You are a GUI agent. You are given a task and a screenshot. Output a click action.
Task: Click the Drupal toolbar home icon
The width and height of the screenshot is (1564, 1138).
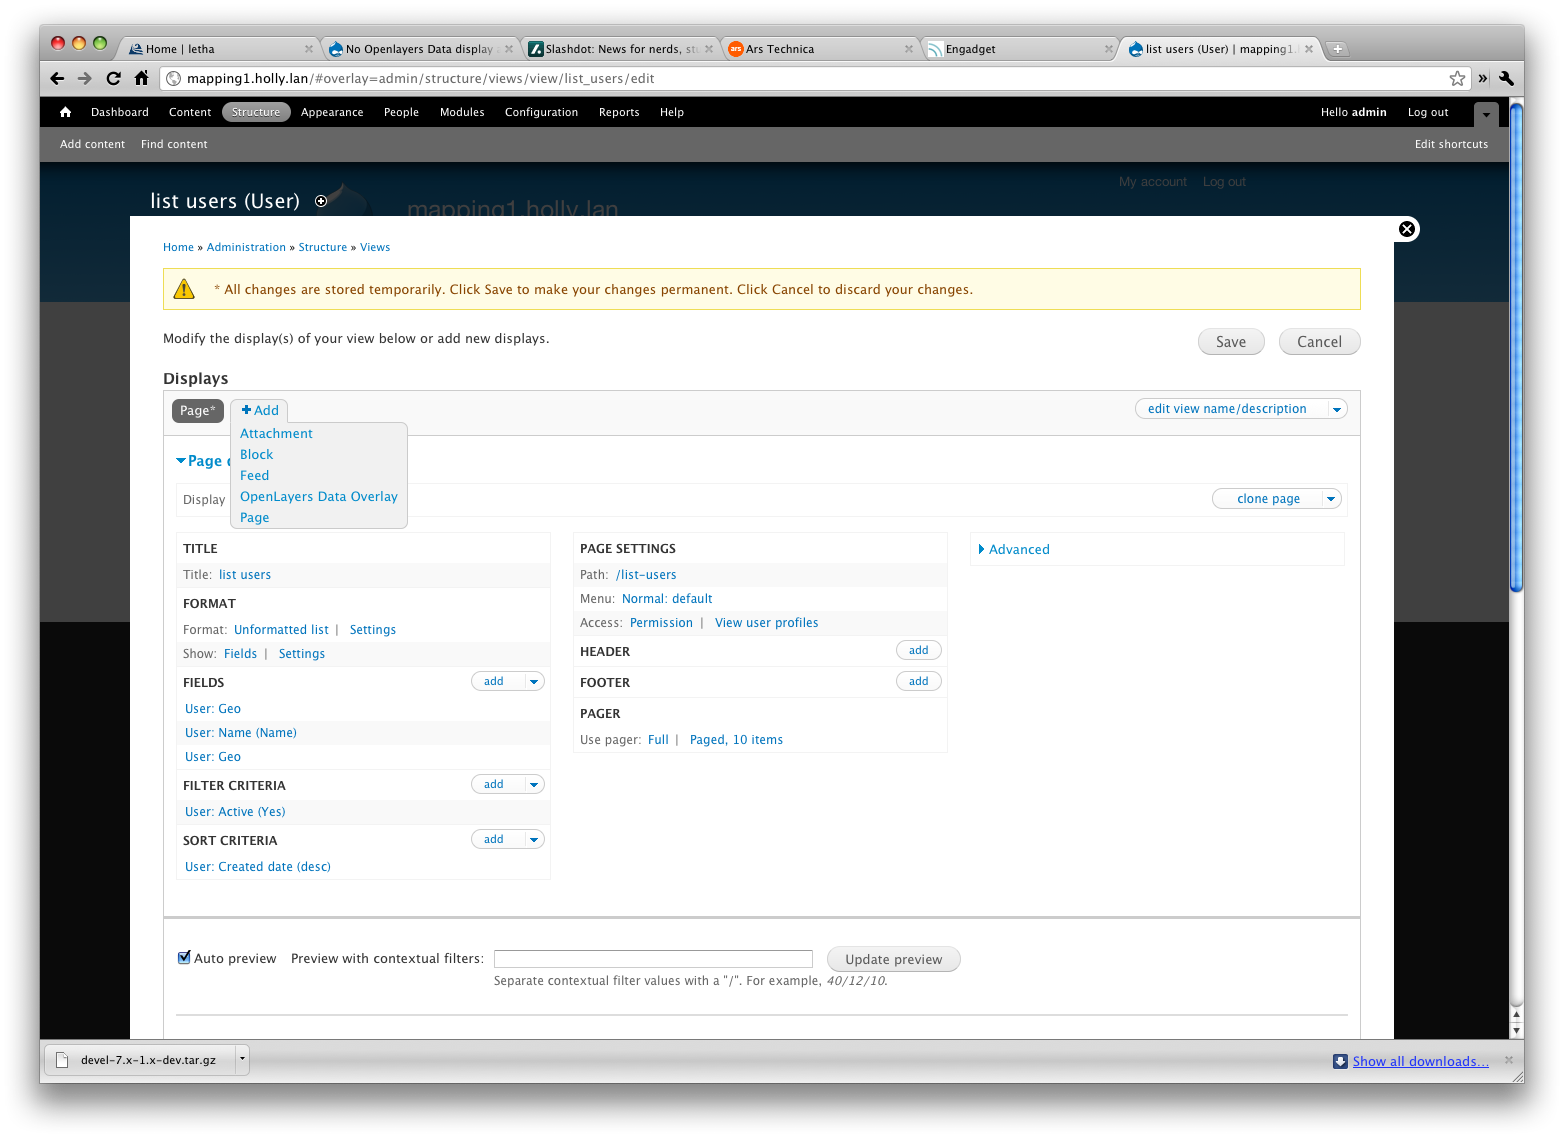tap(66, 113)
